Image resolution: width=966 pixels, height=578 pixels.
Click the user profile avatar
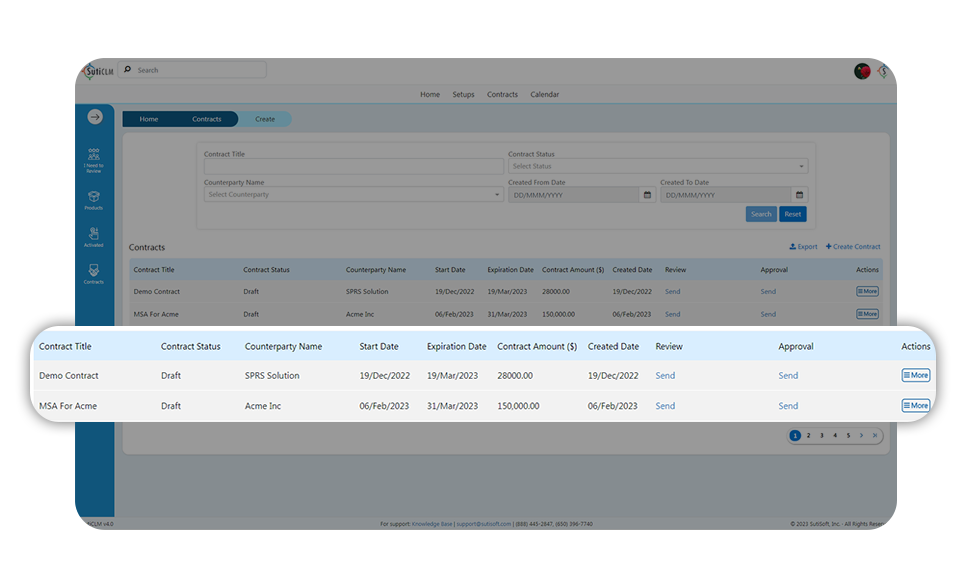[861, 71]
